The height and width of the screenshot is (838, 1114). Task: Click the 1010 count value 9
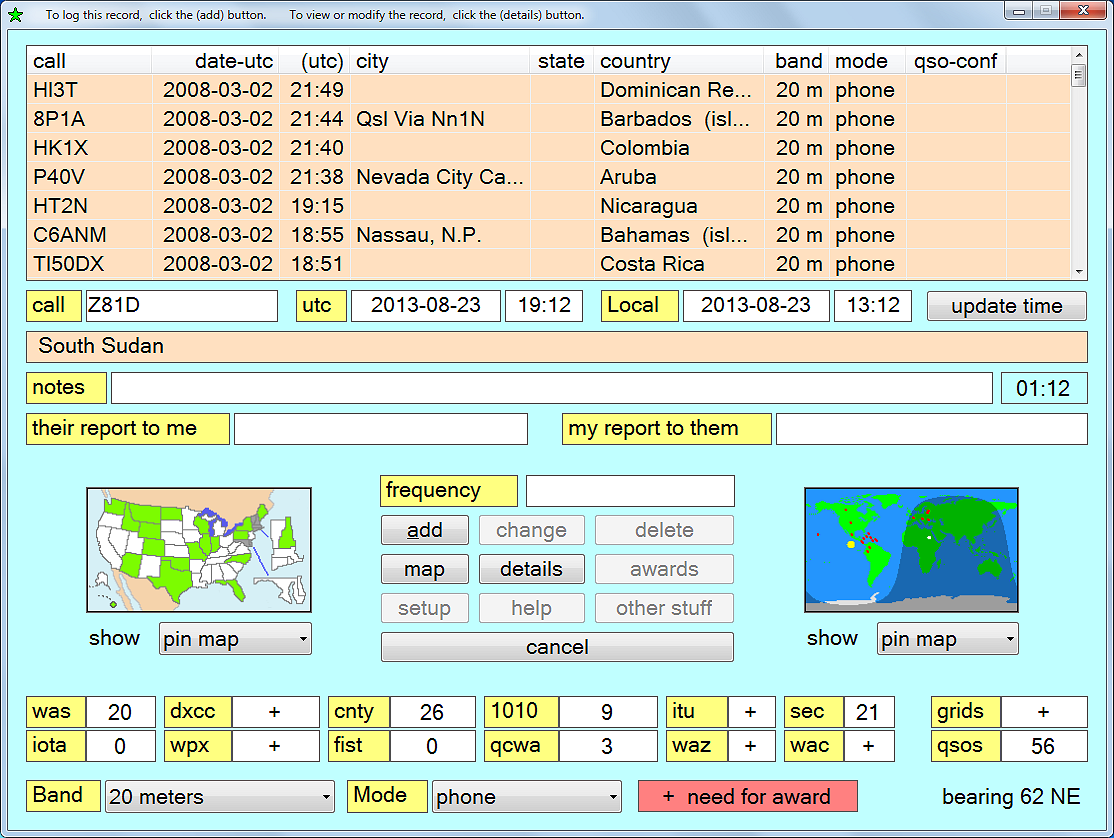tap(607, 712)
